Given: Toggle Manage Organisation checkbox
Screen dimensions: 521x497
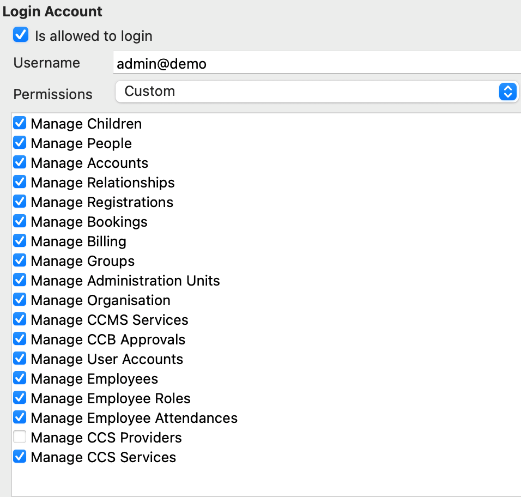Looking at the screenshot, I should pos(20,300).
